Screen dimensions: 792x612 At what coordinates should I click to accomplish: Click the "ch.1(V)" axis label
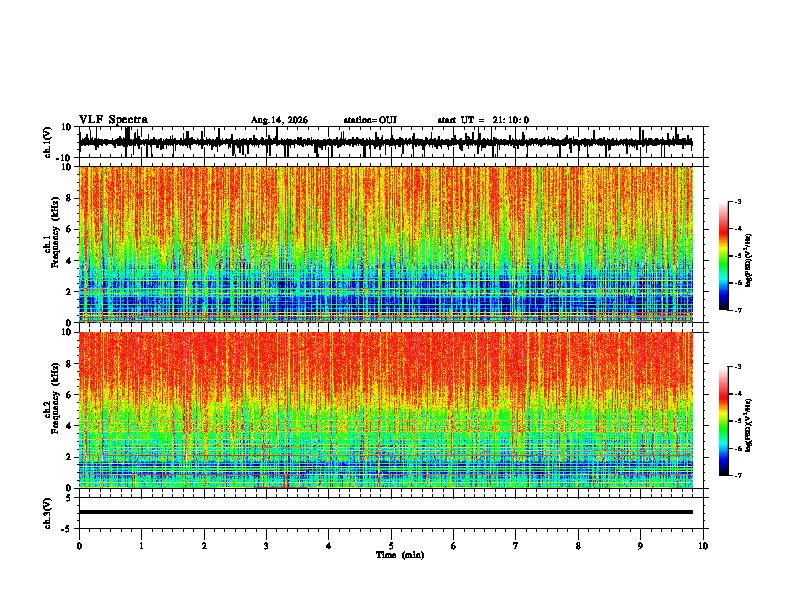click(48, 142)
